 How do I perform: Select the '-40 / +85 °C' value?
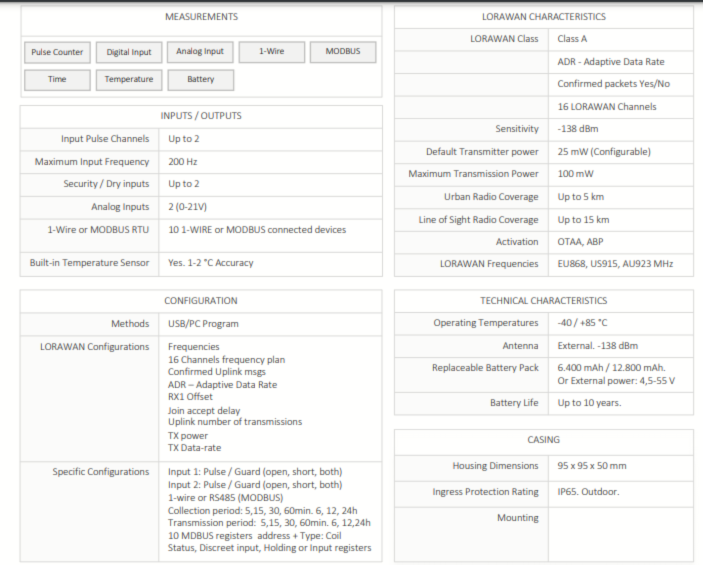coord(582,323)
